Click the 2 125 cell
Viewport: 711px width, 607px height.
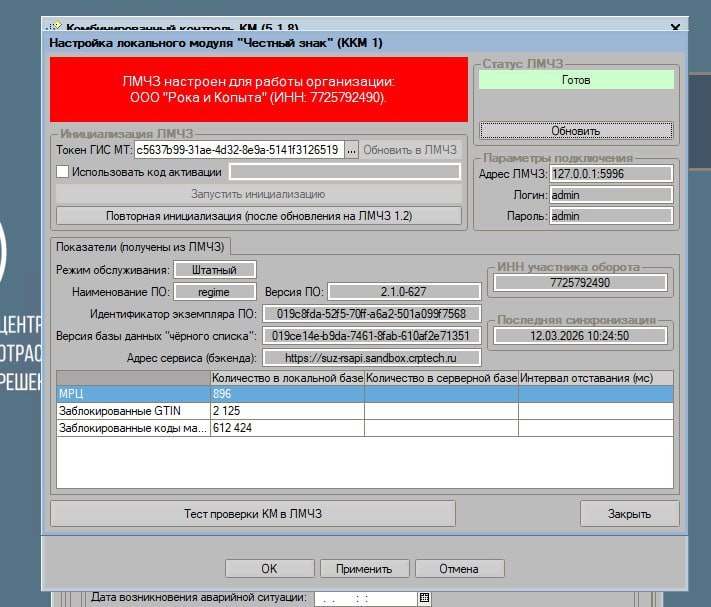(287, 411)
